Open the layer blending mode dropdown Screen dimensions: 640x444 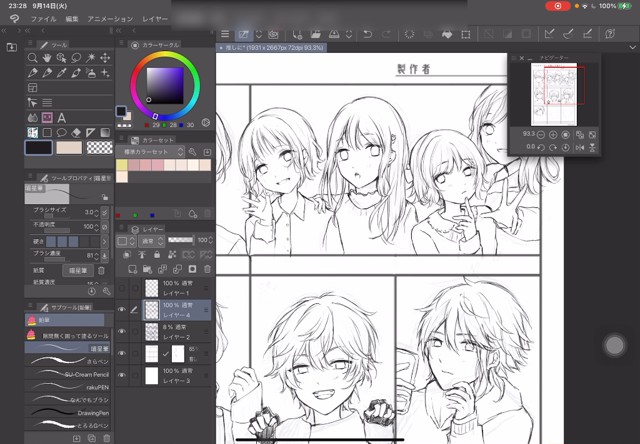pyautogui.click(x=151, y=241)
